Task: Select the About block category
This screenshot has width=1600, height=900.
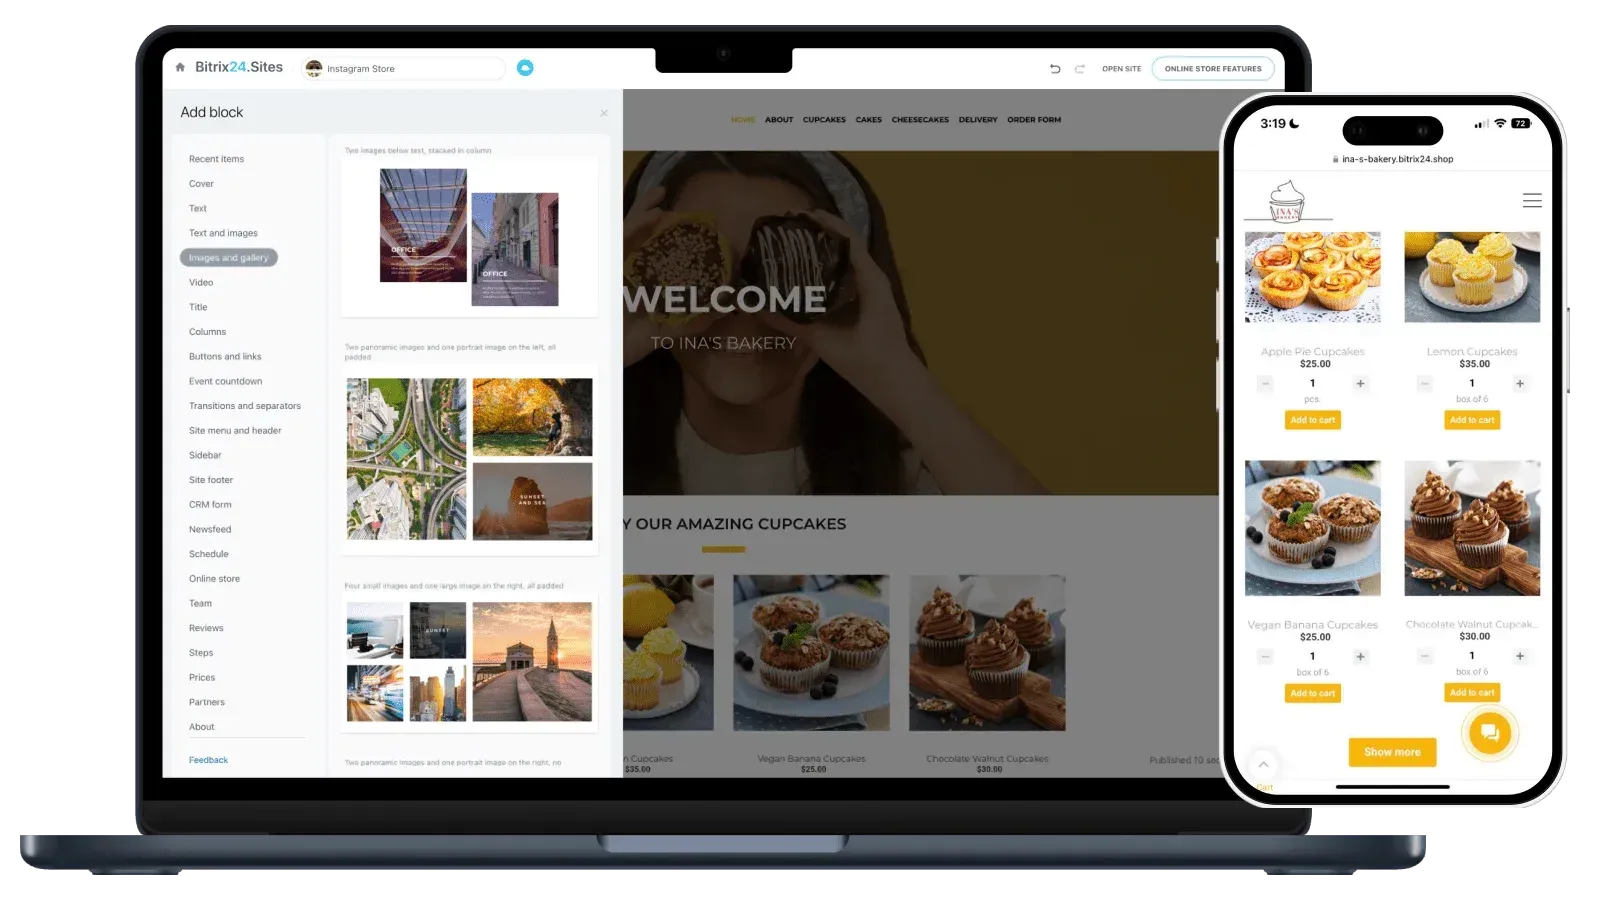Action: (x=201, y=727)
